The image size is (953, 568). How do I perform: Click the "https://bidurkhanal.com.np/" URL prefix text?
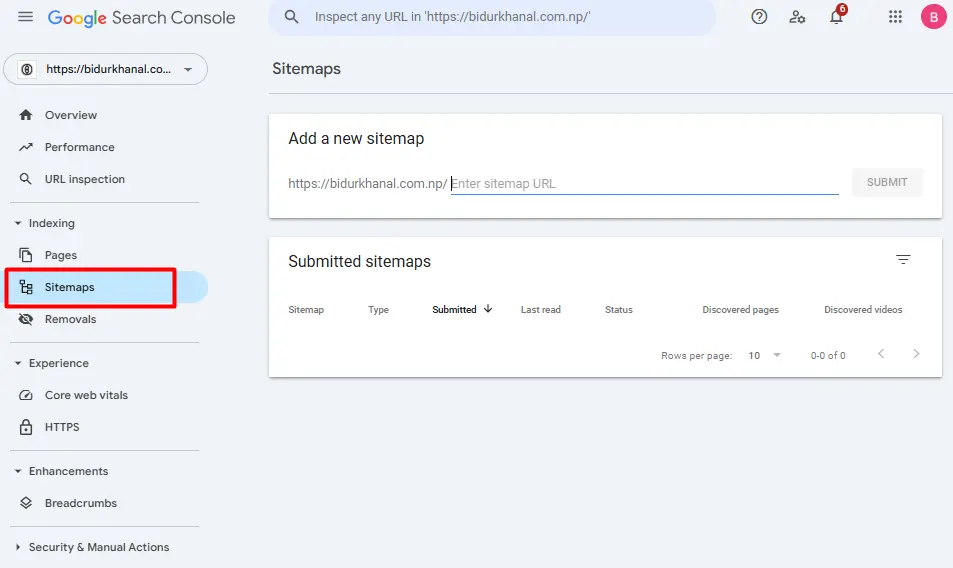pyautogui.click(x=368, y=183)
